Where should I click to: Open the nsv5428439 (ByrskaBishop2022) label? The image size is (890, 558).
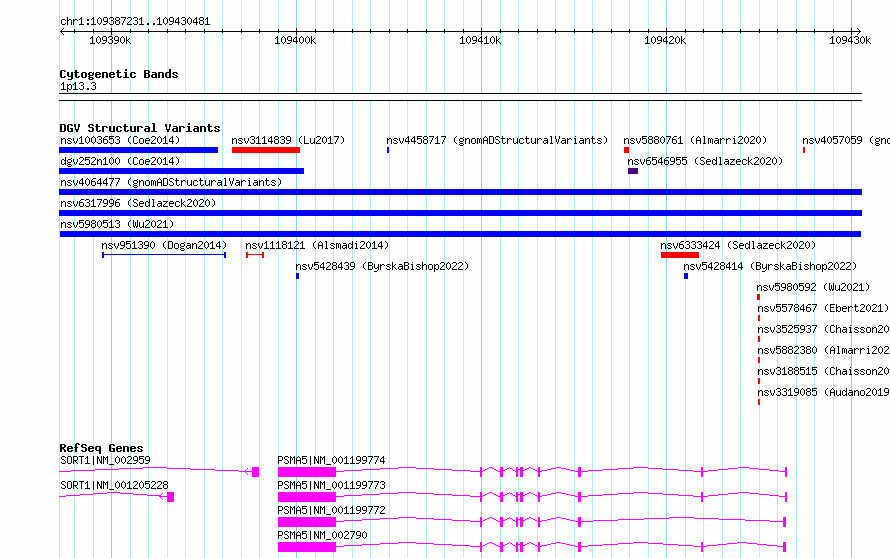[x=382, y=266]
